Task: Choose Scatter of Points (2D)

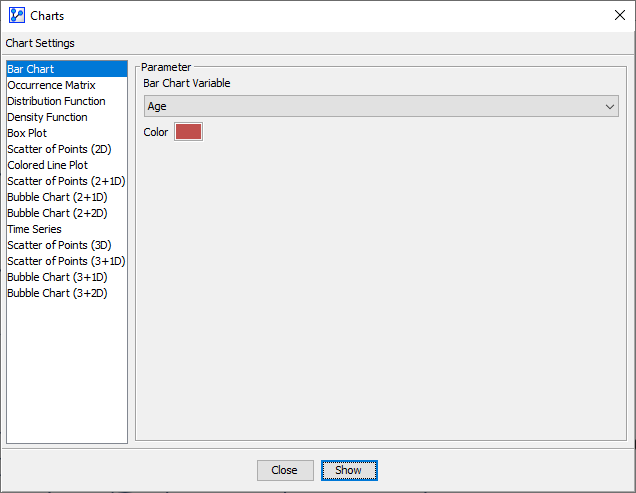Action: click(x=59, y=149)
